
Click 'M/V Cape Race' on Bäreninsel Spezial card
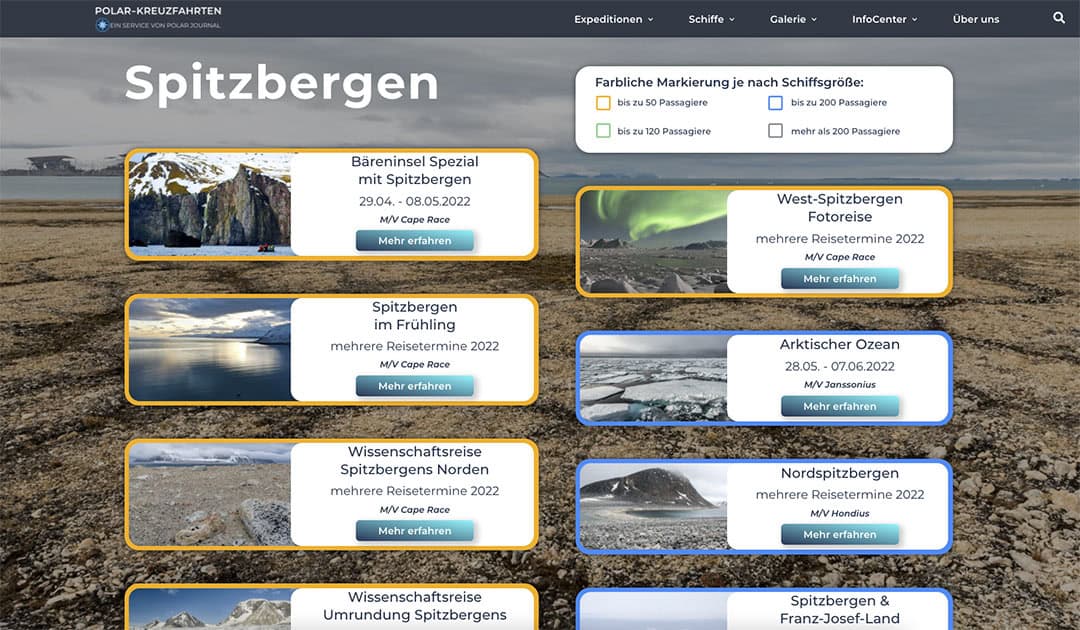pyautogui.click(x=415, y=220)
